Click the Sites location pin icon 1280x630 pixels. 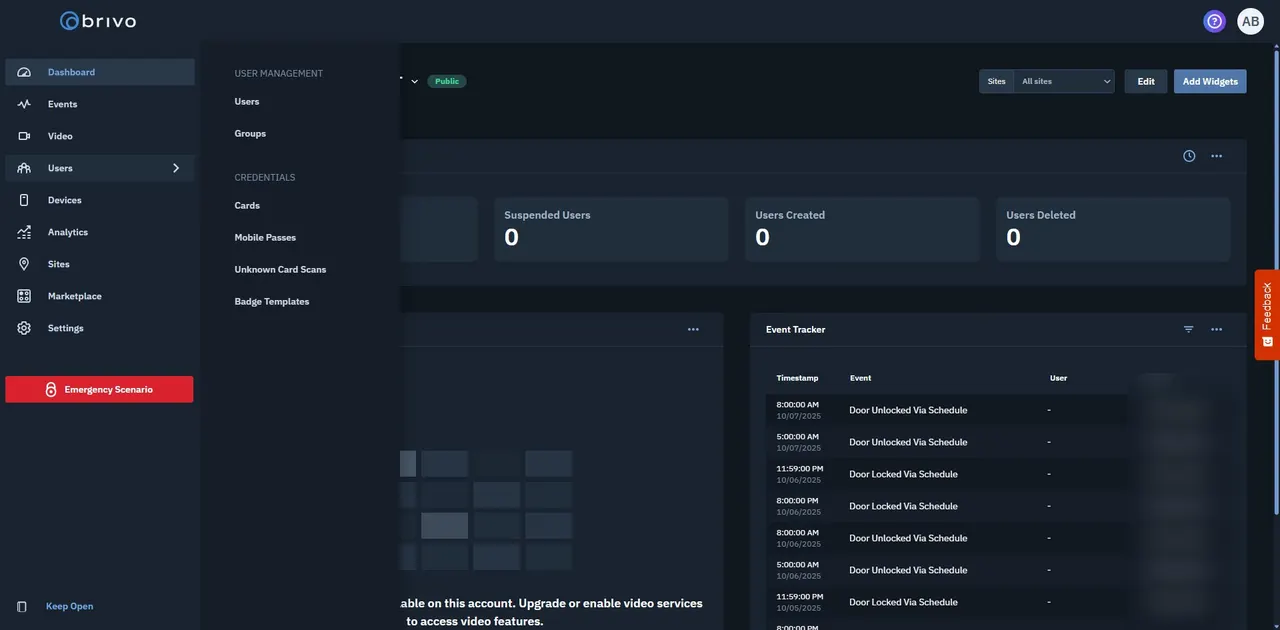tap(24, 264)
